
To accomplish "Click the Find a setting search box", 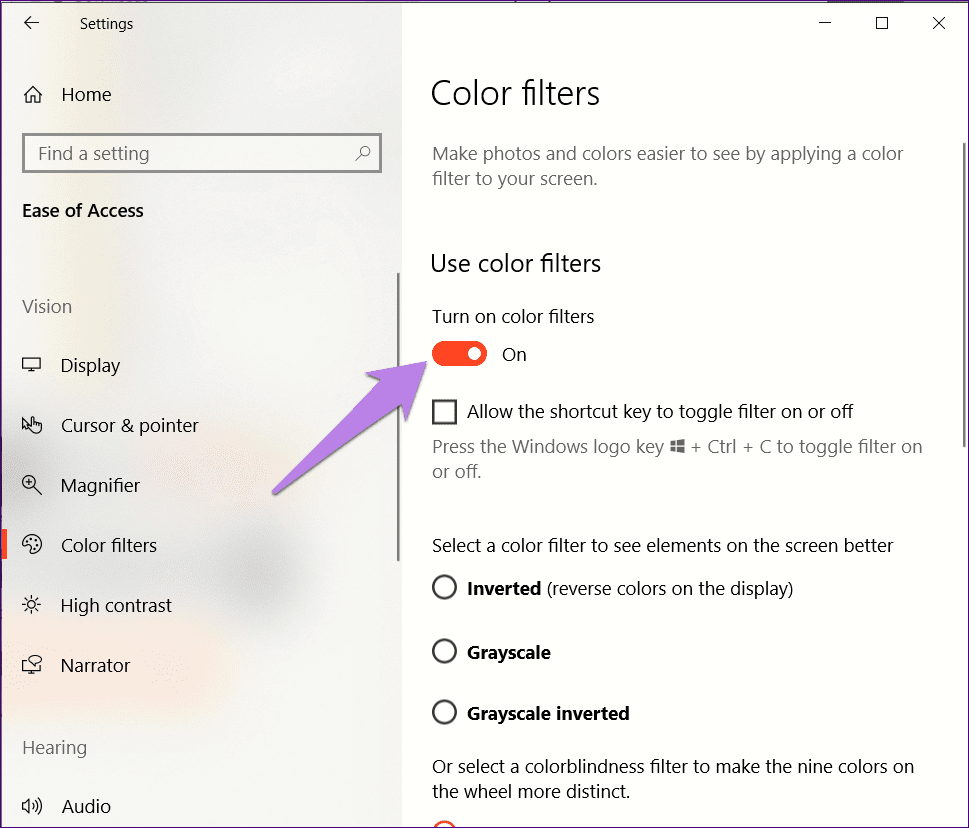I will point(201,153).
